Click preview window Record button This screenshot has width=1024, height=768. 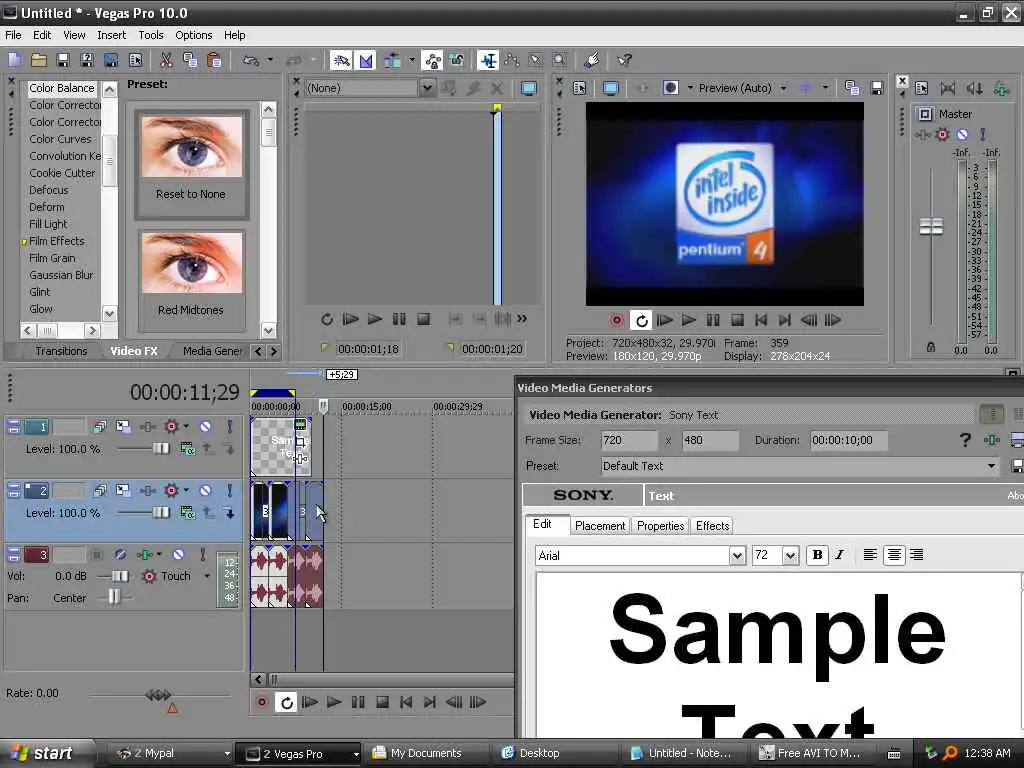616,320
